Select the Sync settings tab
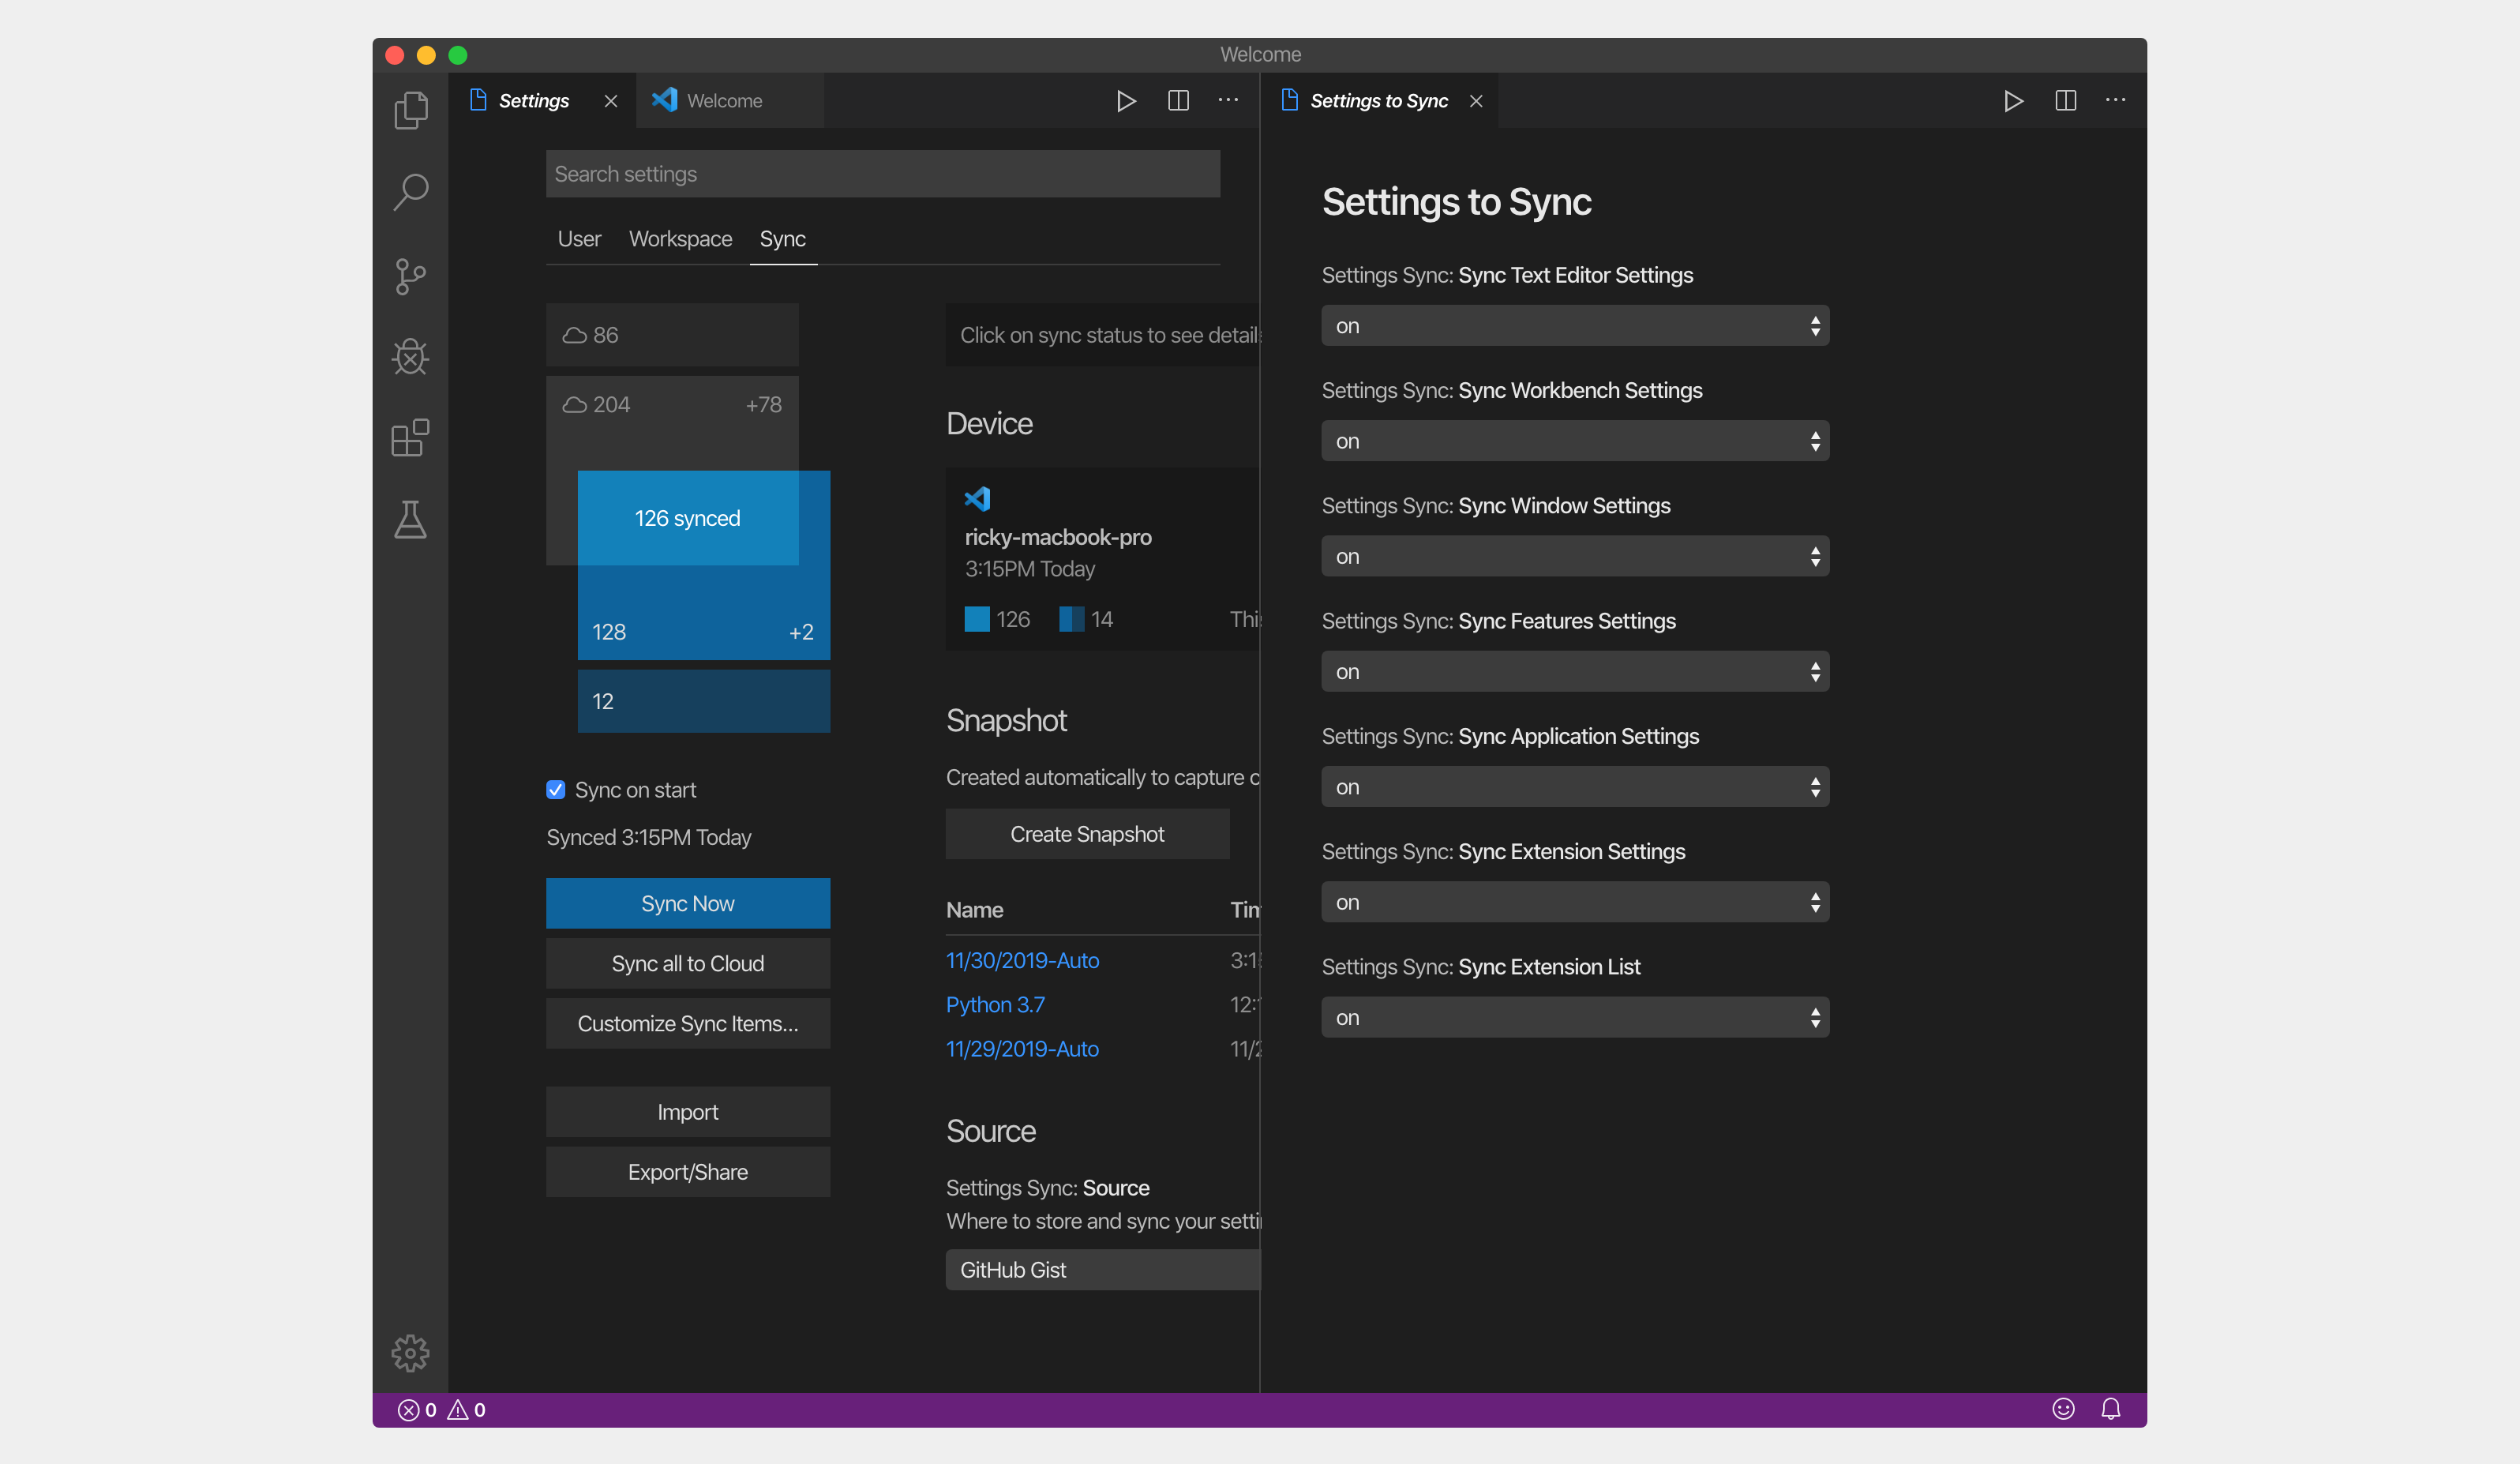This screenshot has width=2520, height=1464. (x=782, y=239)
